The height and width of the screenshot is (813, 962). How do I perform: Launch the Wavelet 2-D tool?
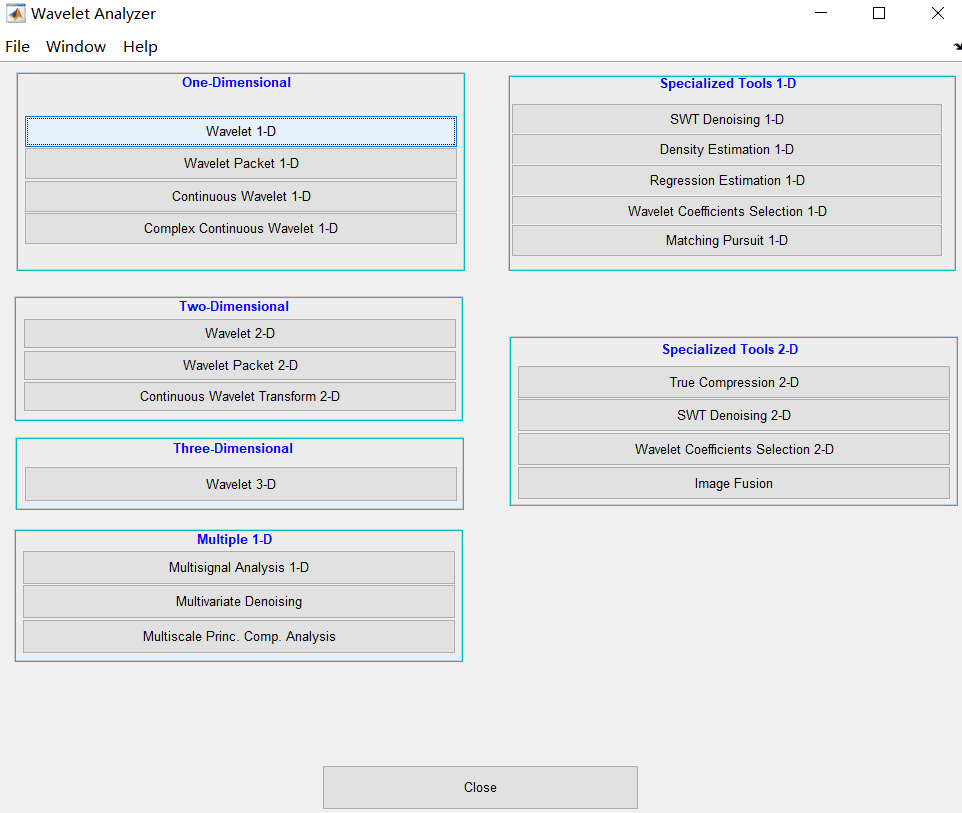240,333
